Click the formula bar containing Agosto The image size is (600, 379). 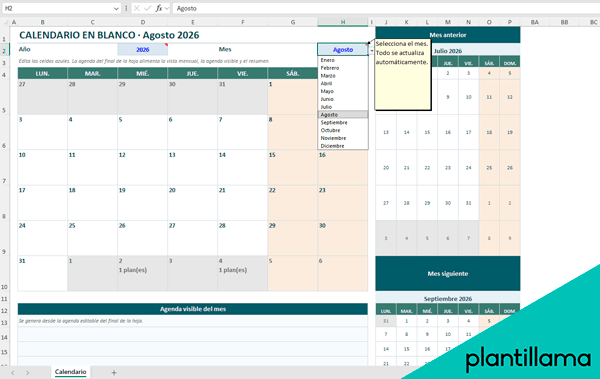click(x=386, y=8)
